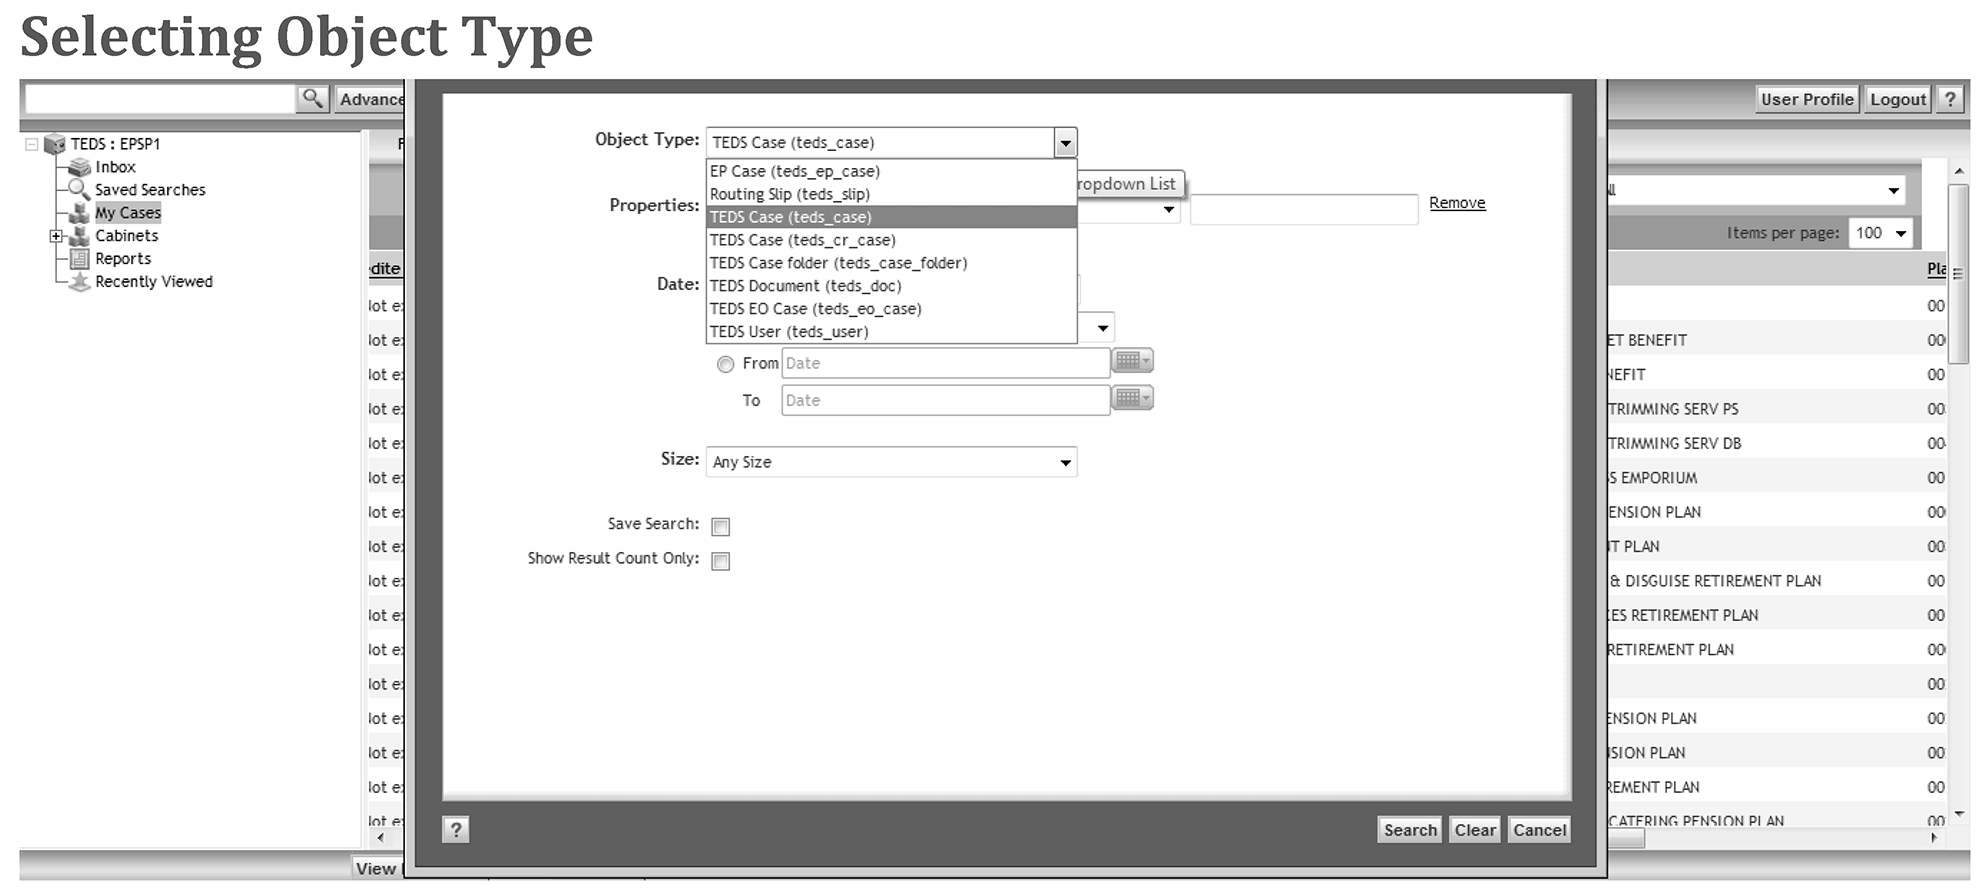1987x892 pixels.
Task: Enable the Save Search checkbox
Action: [720, 526]
